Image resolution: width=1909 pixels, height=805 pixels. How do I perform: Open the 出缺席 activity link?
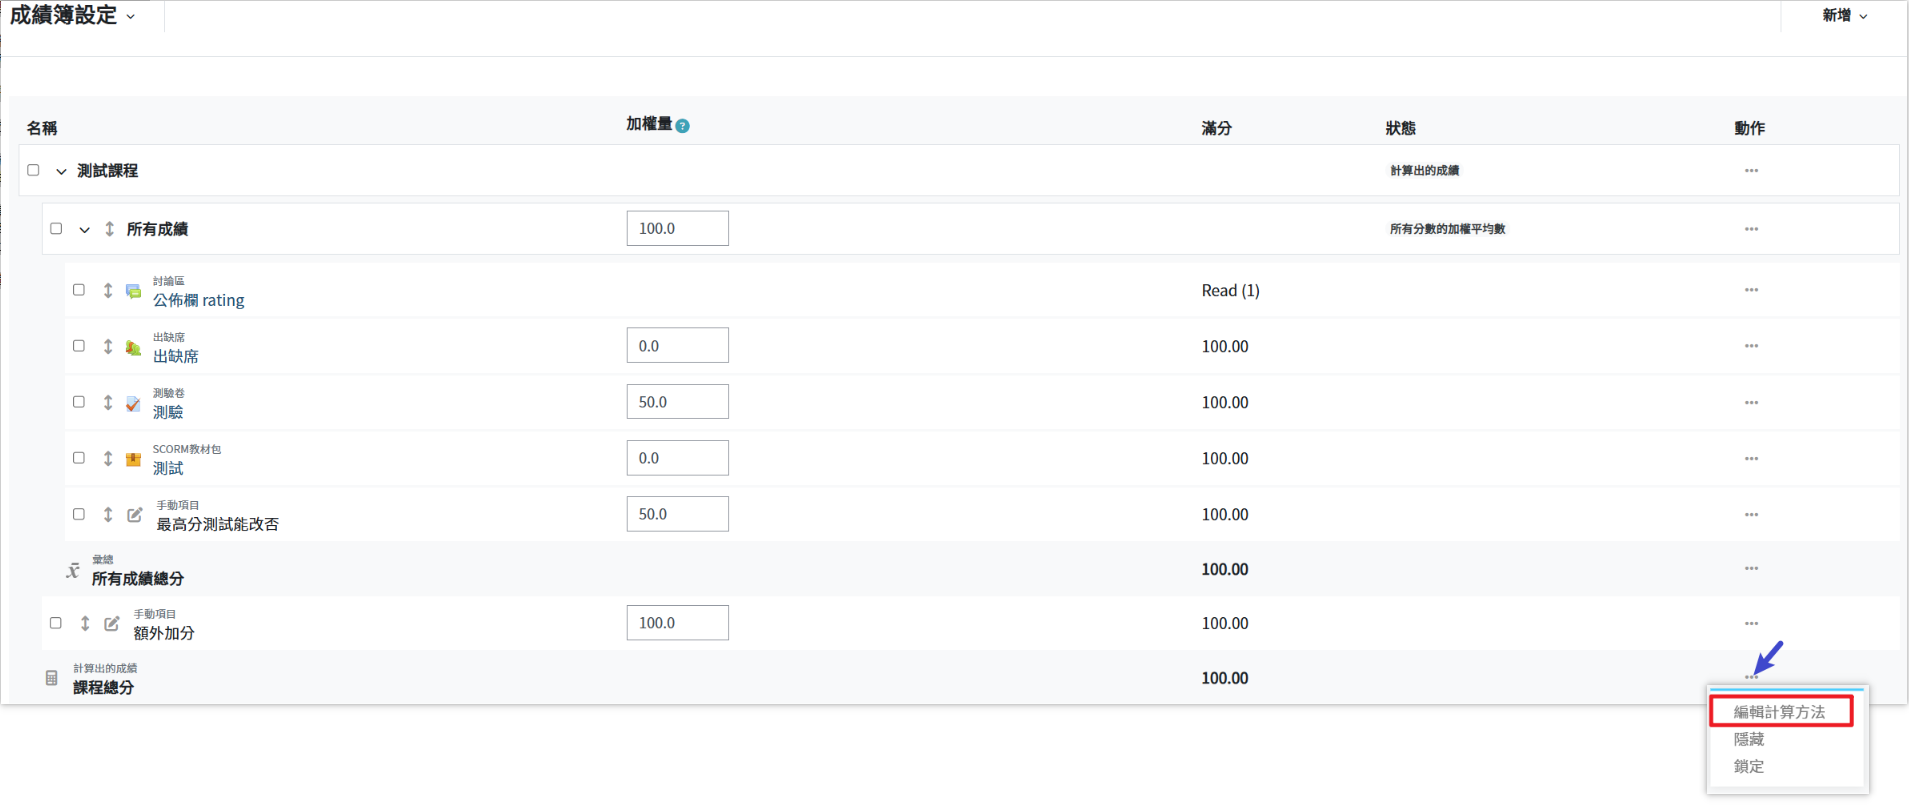click(175, 356)
